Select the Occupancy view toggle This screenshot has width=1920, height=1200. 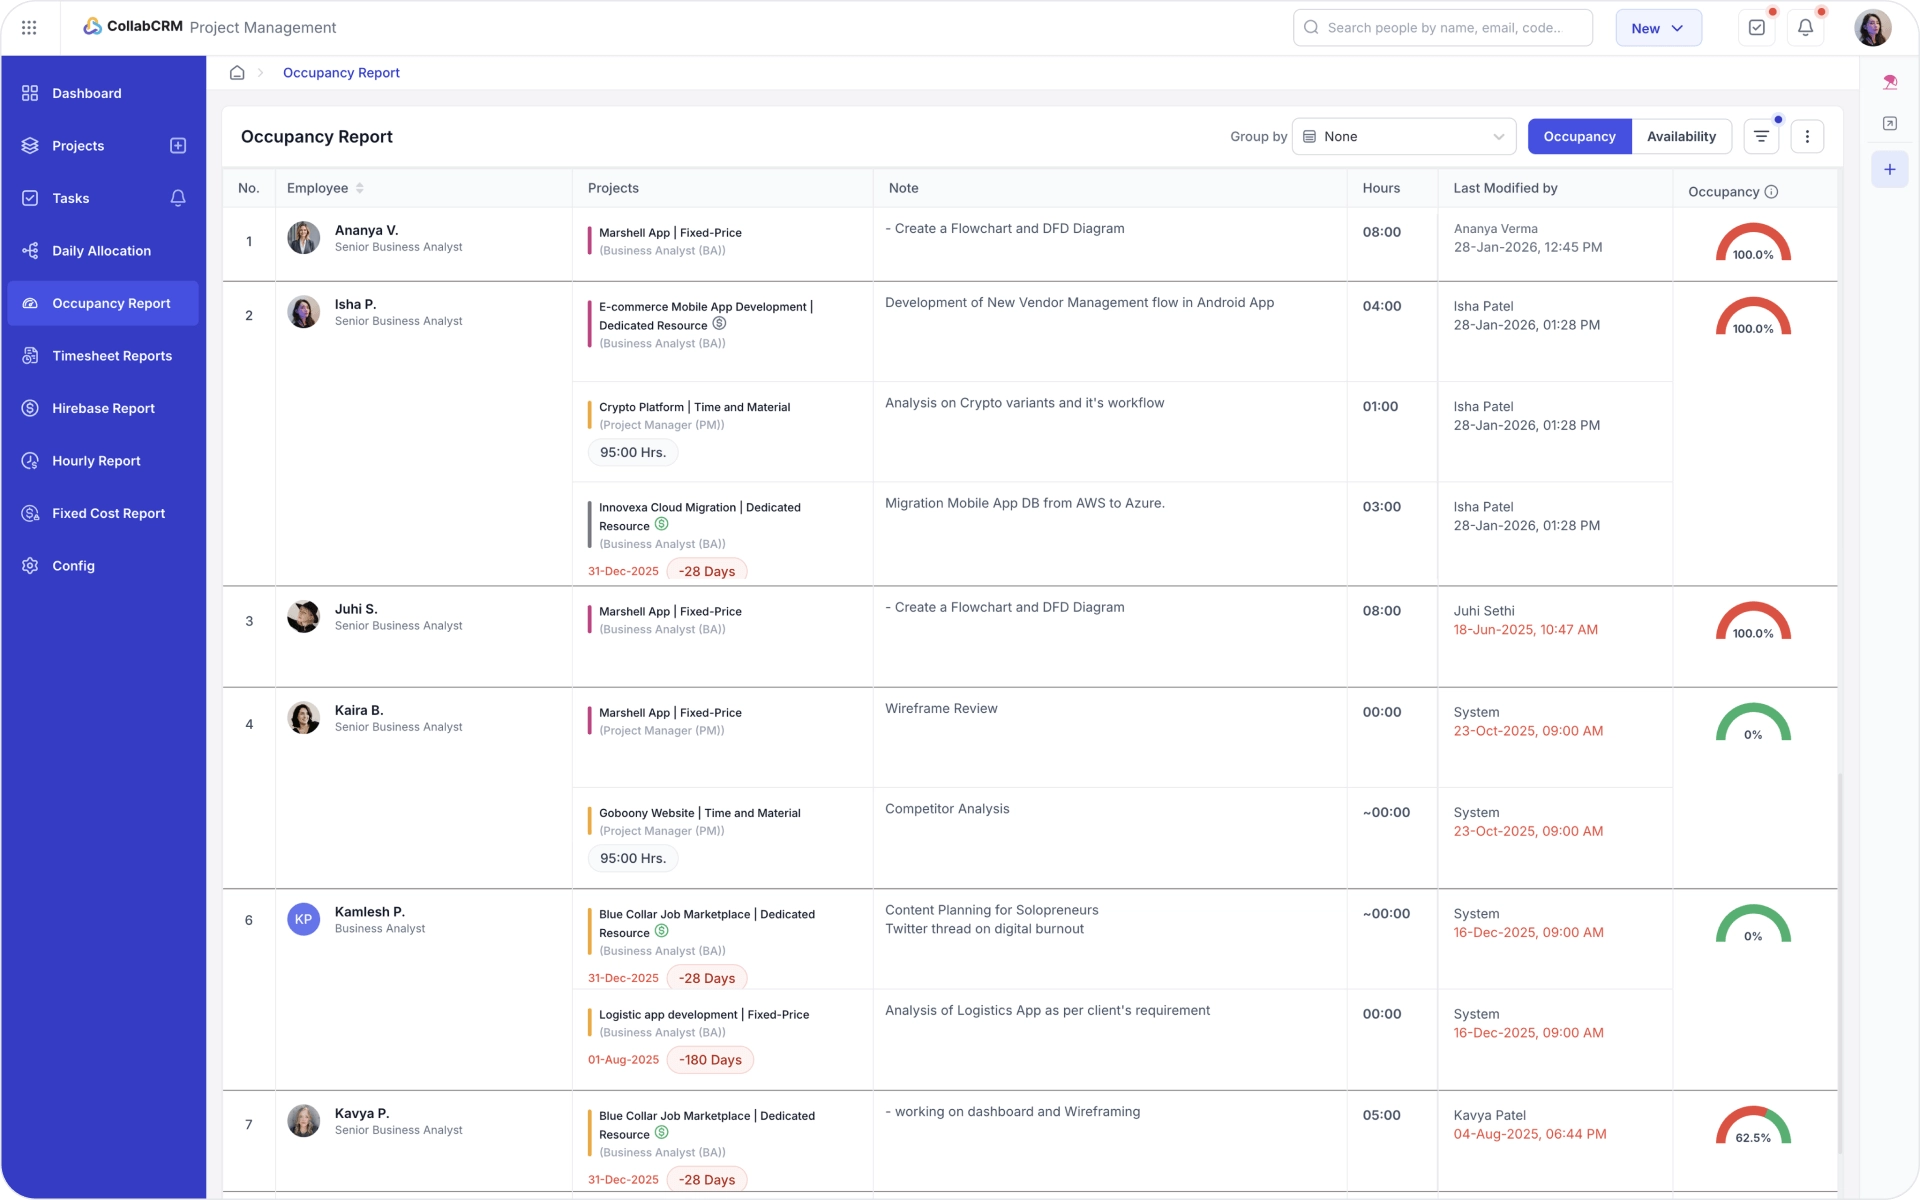coord(1579,137)
